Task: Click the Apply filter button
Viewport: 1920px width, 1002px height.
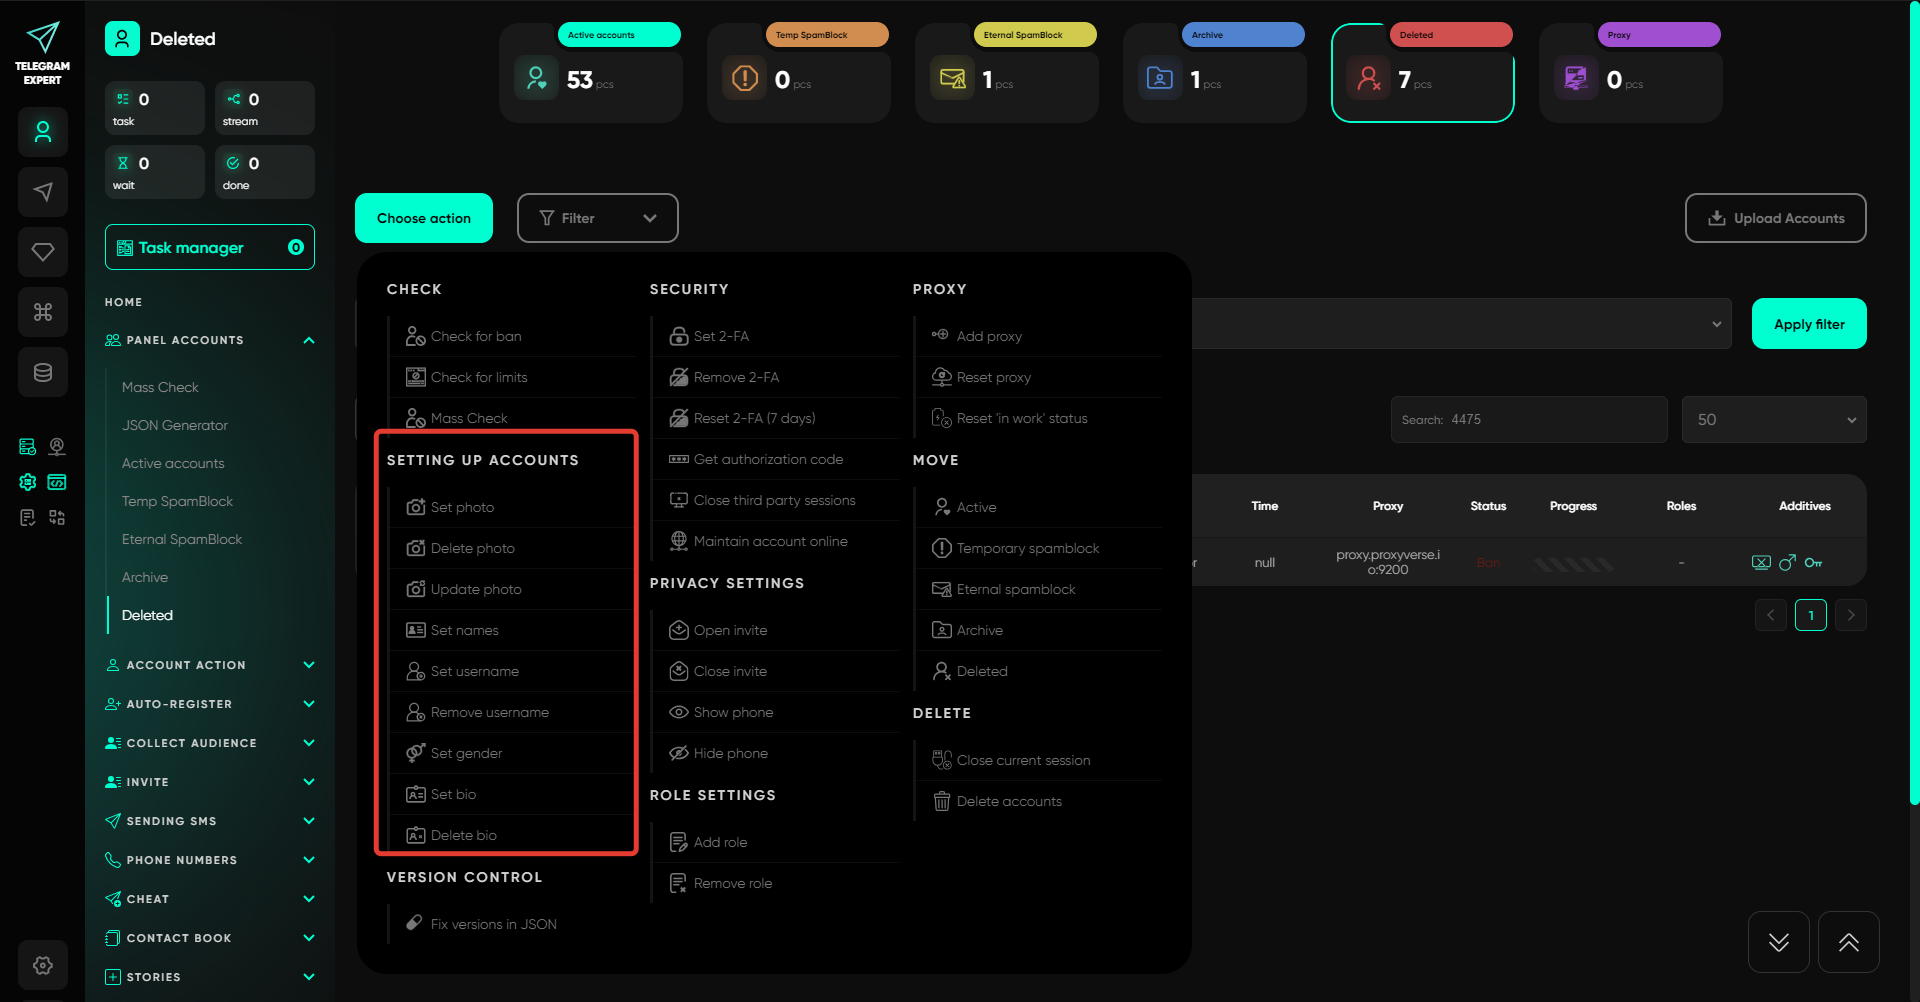Action: click(x=1808, y=324)
